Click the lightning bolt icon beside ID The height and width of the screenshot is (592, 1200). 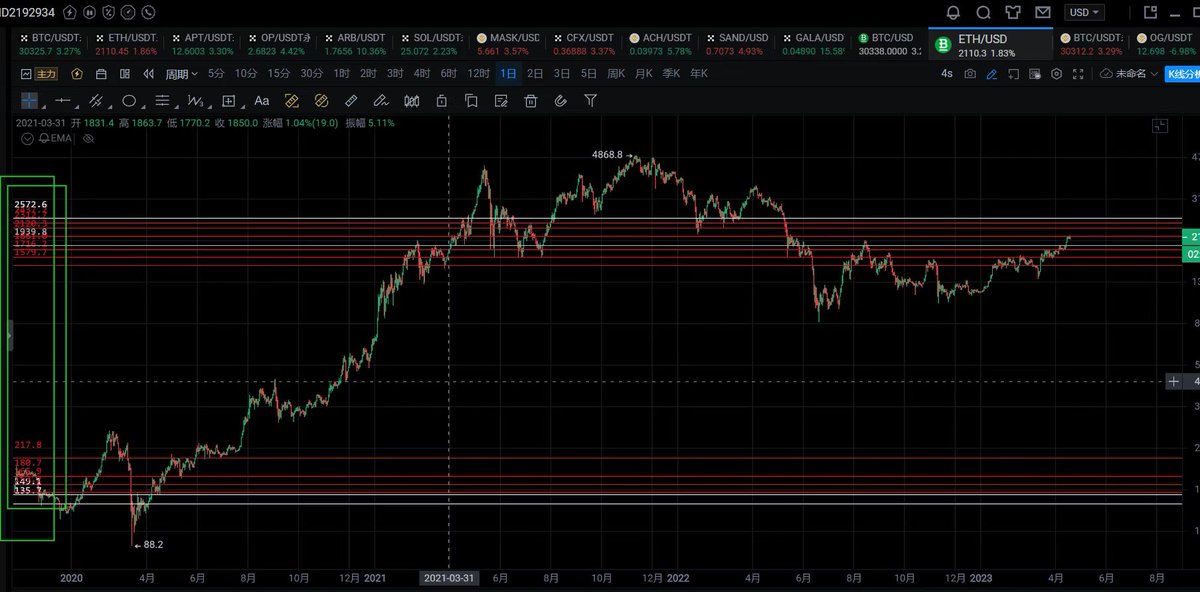coord(69,12)
